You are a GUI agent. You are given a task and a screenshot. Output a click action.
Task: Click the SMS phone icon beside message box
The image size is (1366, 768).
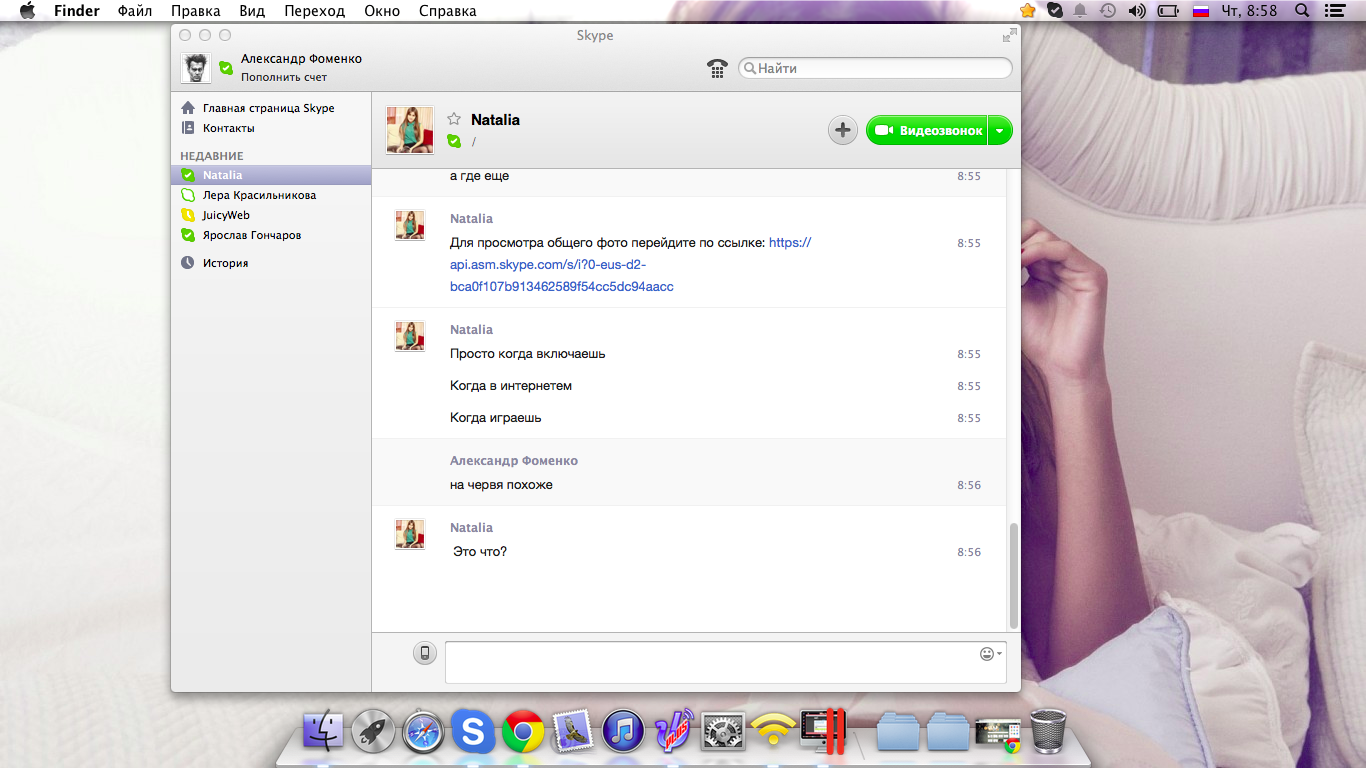425,653
